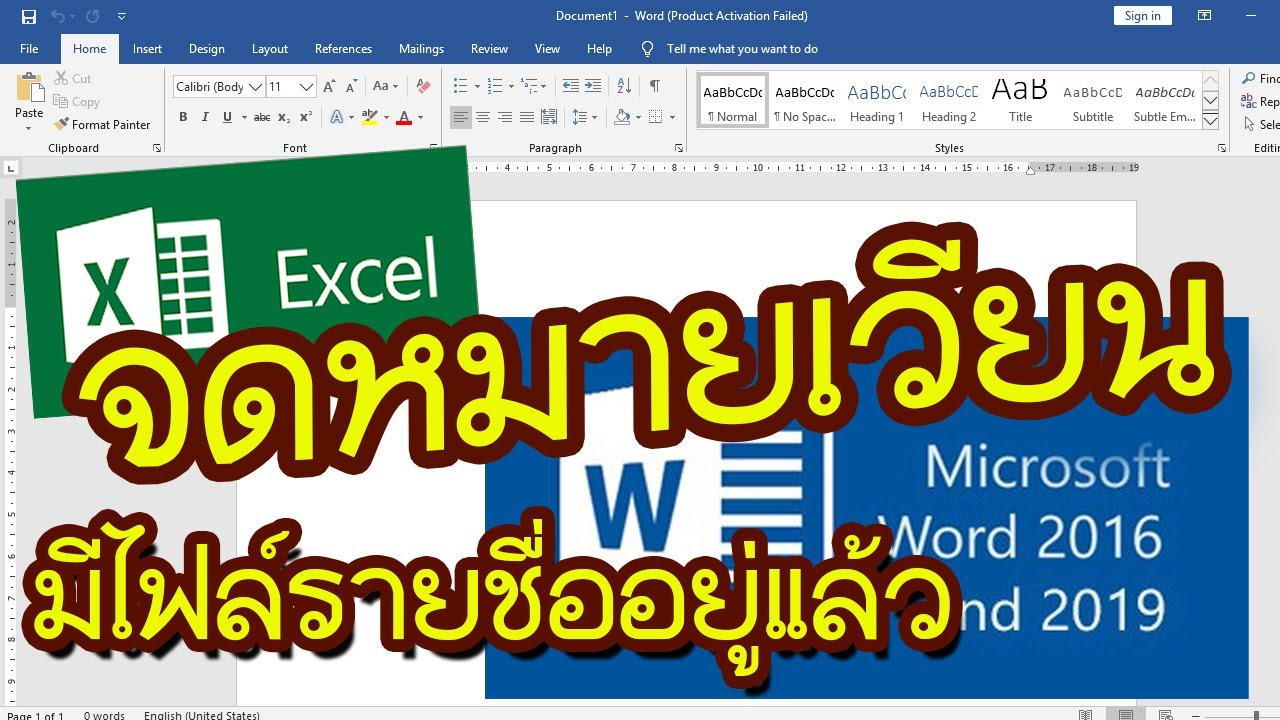The image size is (1280, 720).
Task: Open the Help tab
Action: pos(599,49)
